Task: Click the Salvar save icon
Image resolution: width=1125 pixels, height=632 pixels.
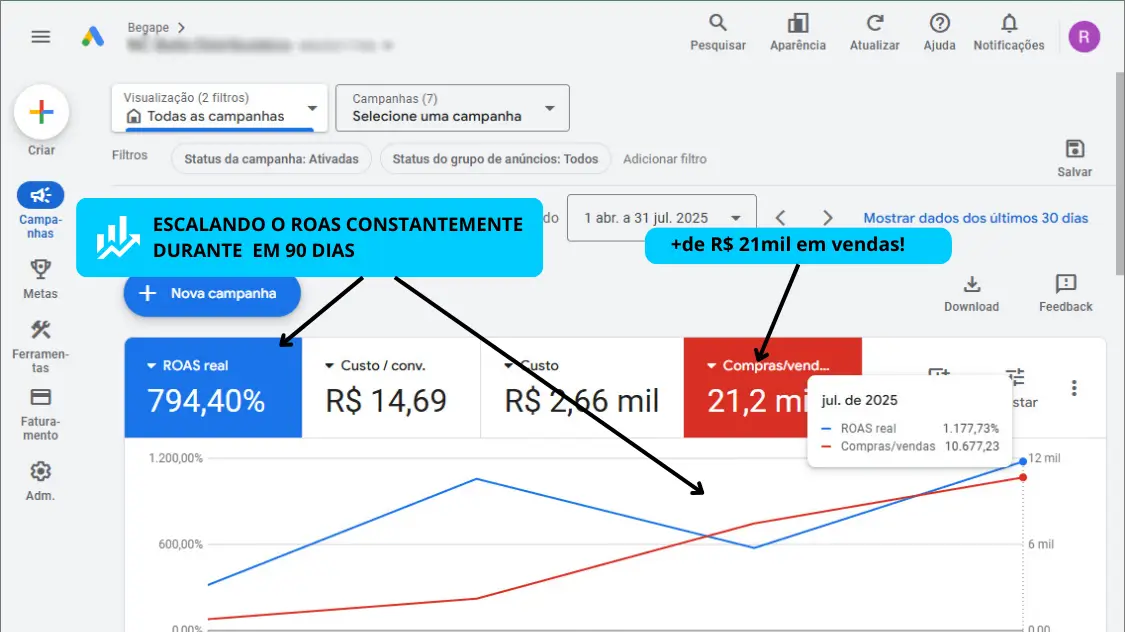Action: coord(1074,150)
